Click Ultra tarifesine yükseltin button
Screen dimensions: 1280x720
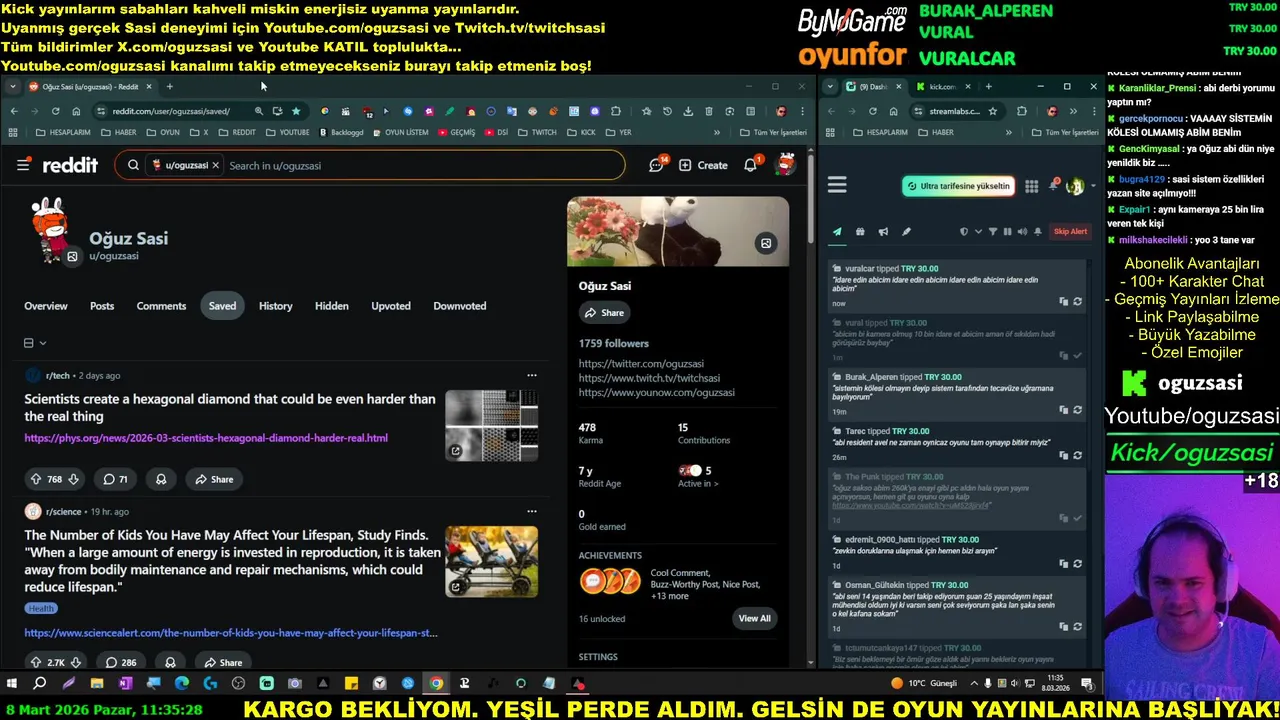pyautogui.click(x=958, y=186)
